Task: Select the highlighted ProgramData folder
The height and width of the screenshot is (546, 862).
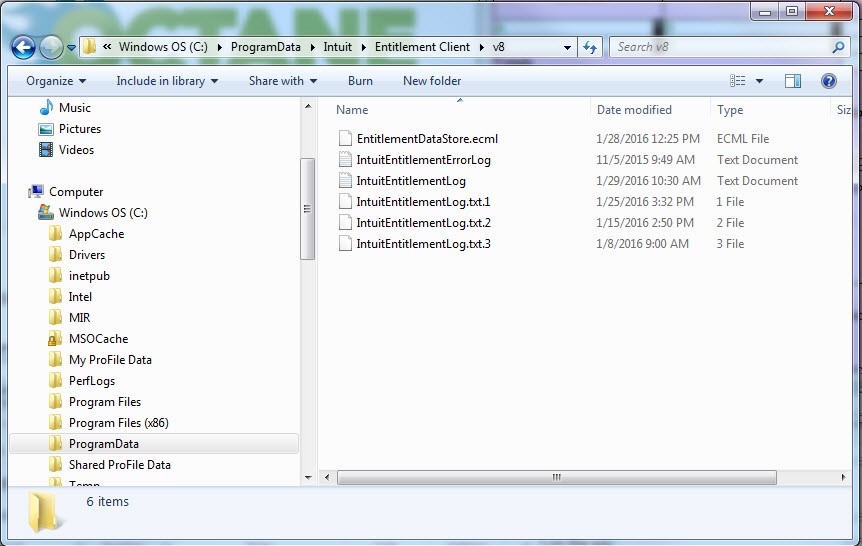Action: pos(154,444)
